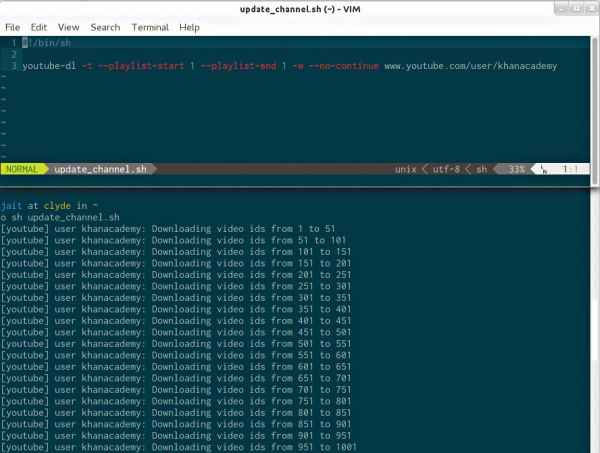Click the youtube-dl command on line 3
The image size is (600, 453).
[x=49, y=66]
